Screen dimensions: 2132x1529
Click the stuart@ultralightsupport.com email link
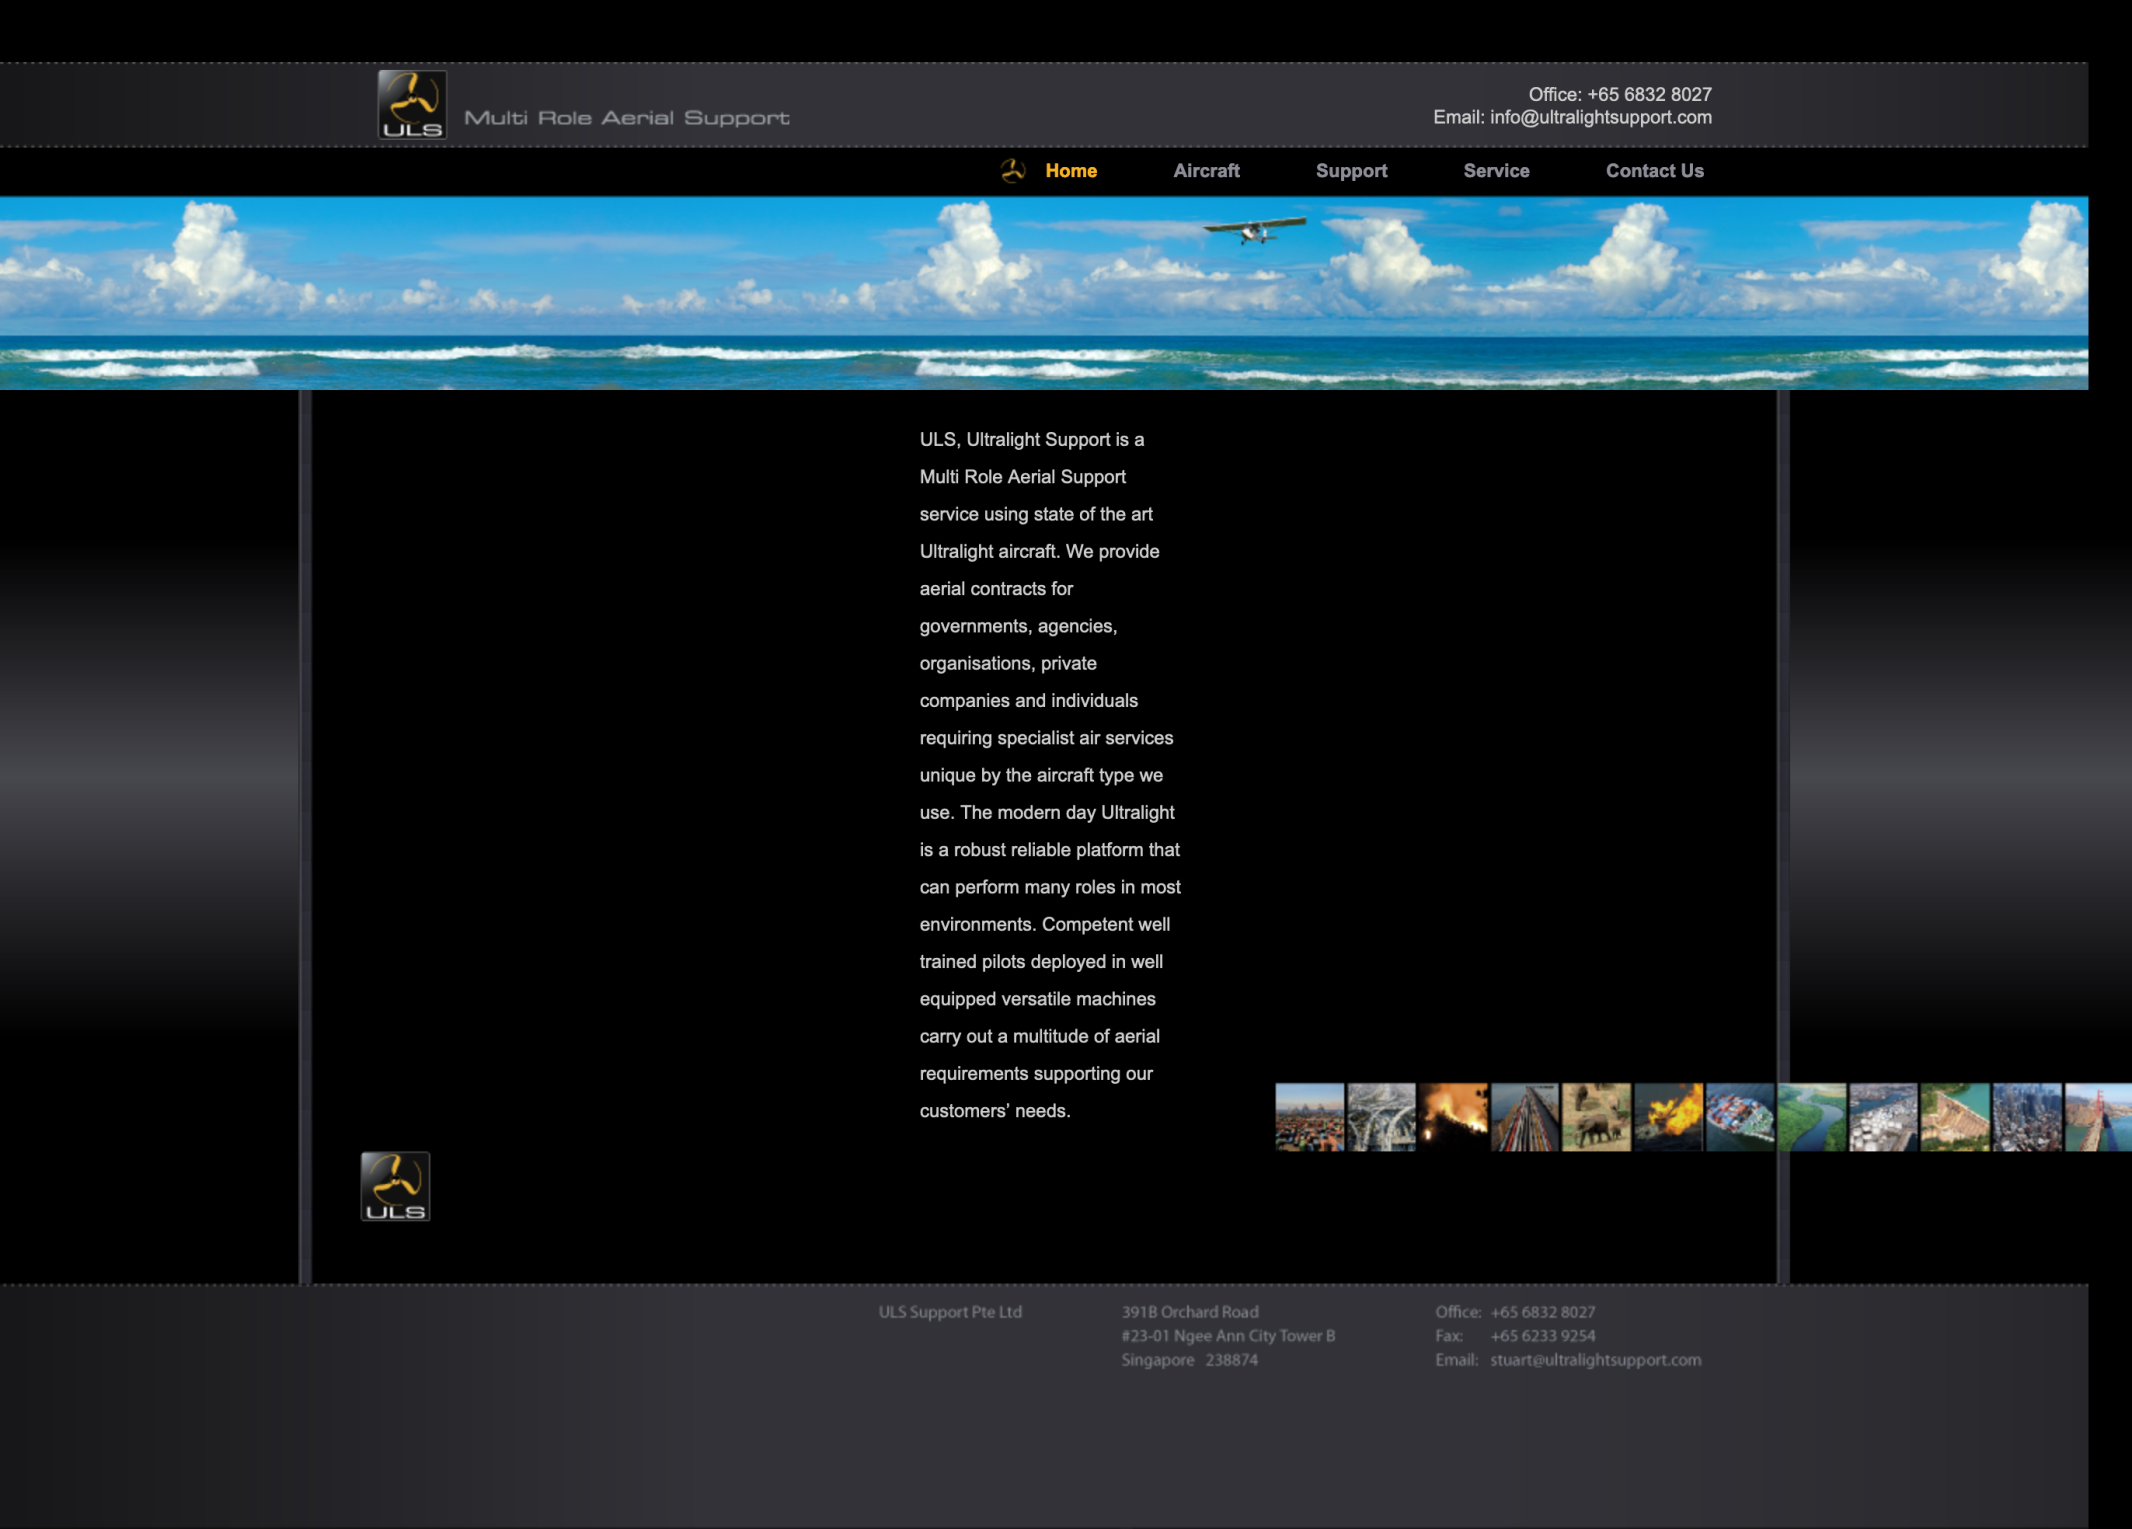tap(1594, 1360)
